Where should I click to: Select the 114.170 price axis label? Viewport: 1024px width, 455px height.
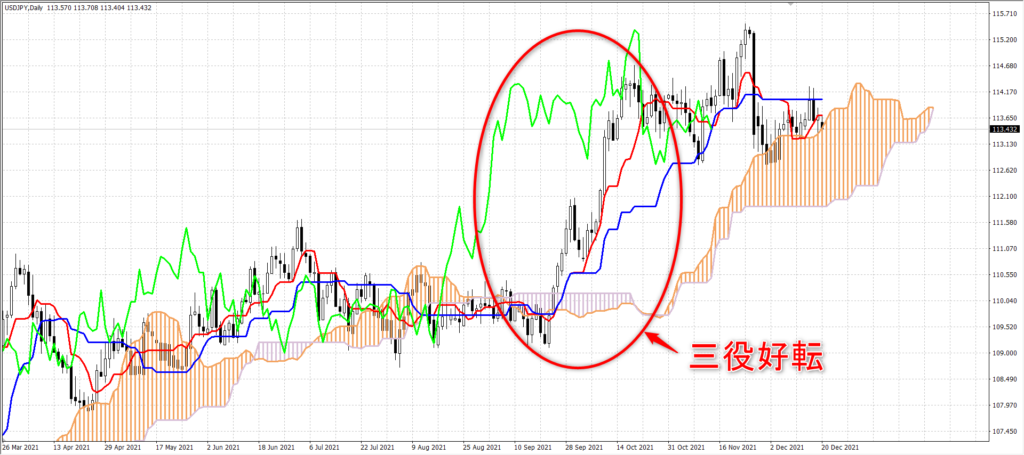pos(1004,92)
